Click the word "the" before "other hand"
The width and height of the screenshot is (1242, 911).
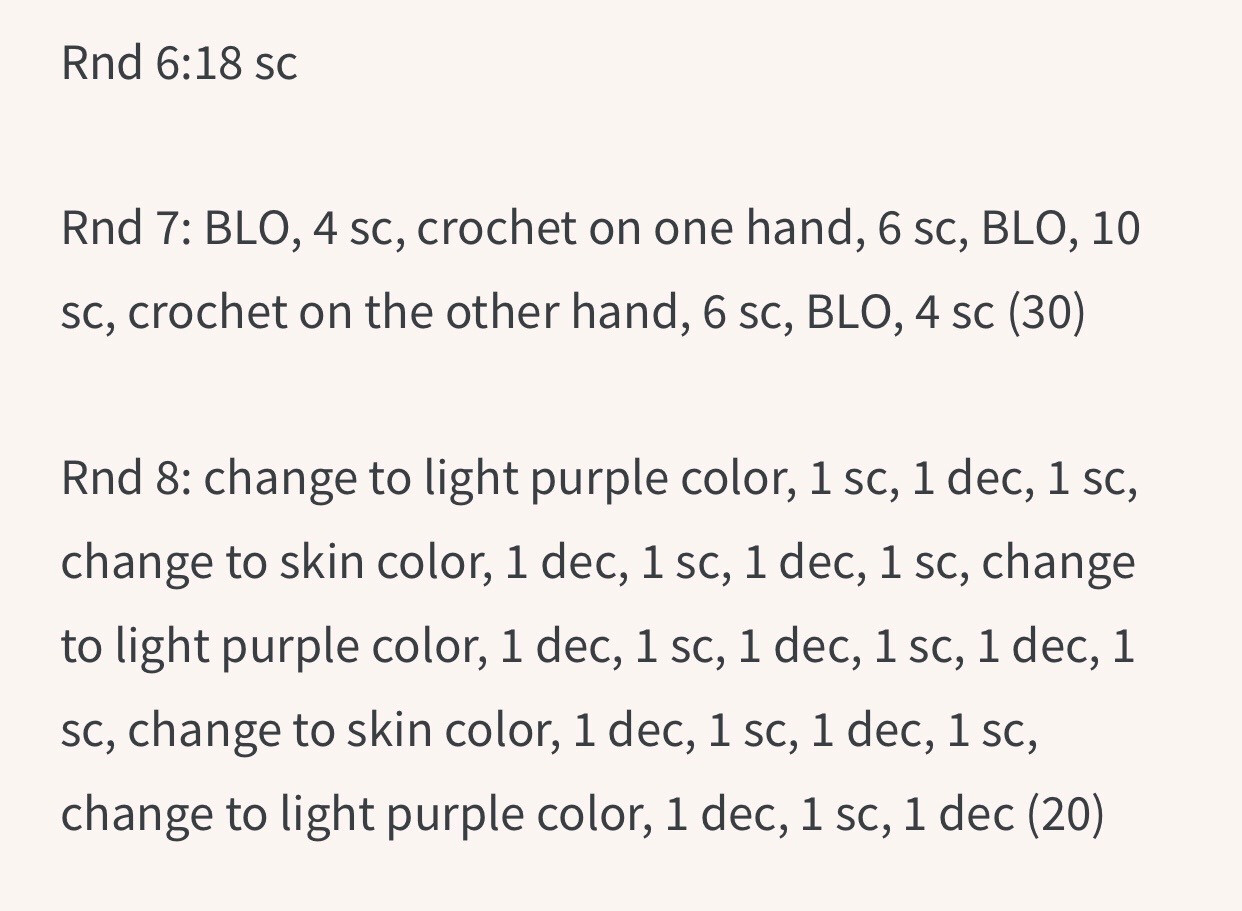coord(399,313)
